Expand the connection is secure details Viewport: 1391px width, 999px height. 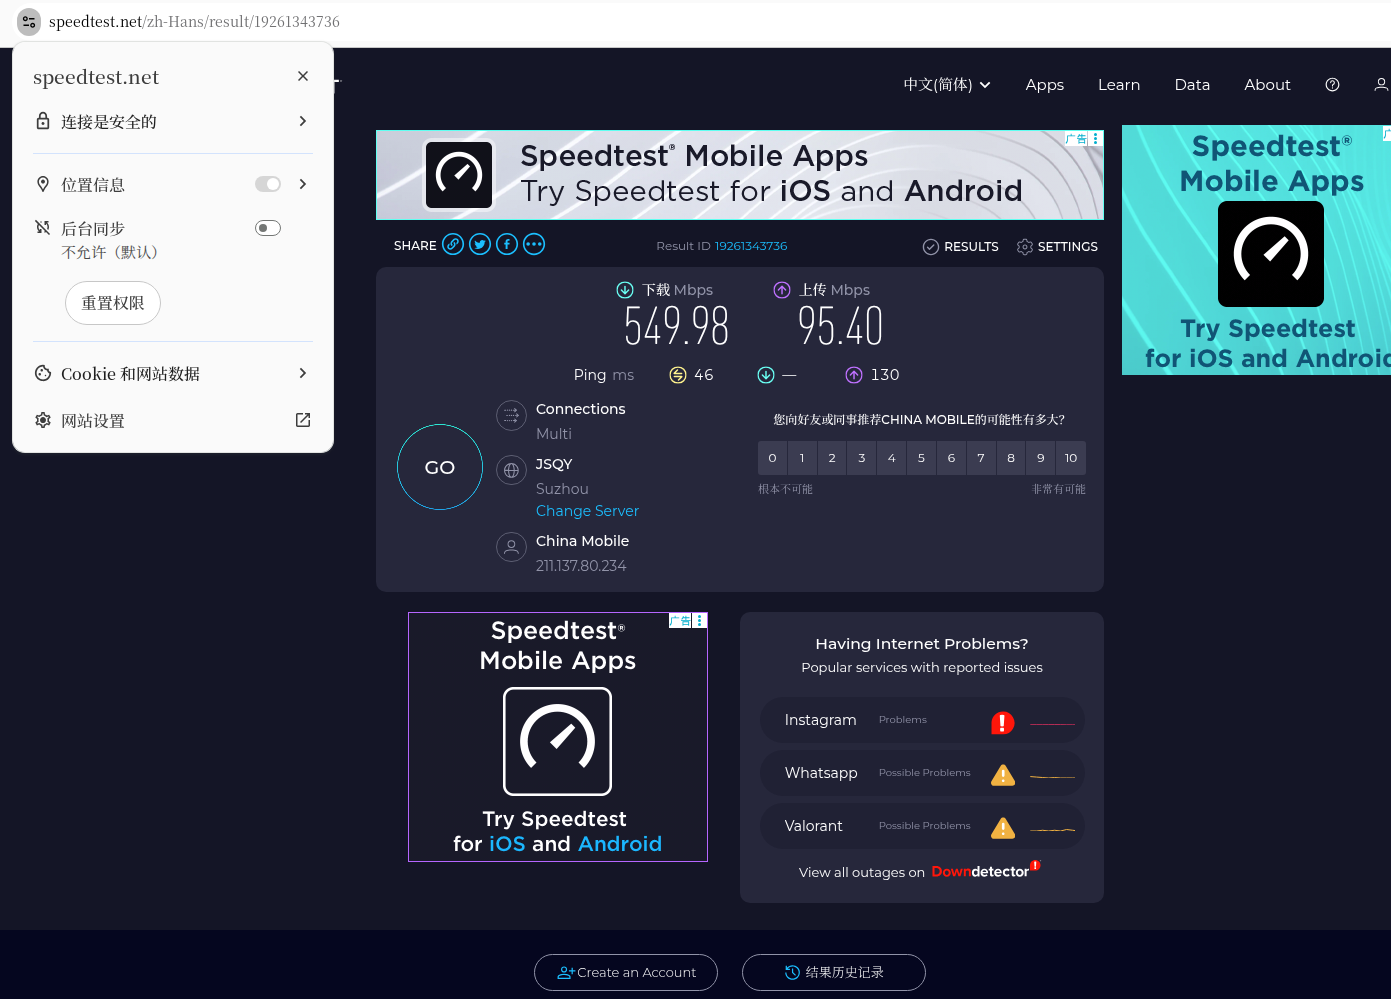click(173, 121)
